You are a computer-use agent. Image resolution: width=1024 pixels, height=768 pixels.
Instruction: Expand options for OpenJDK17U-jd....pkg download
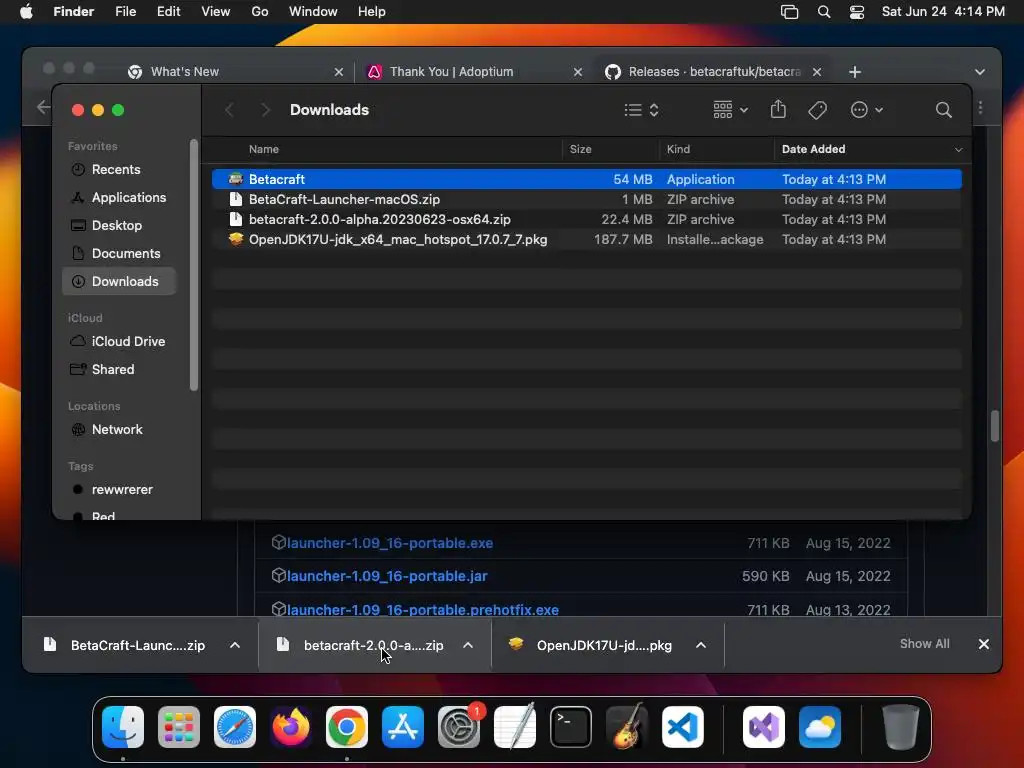tap(701, 645)
